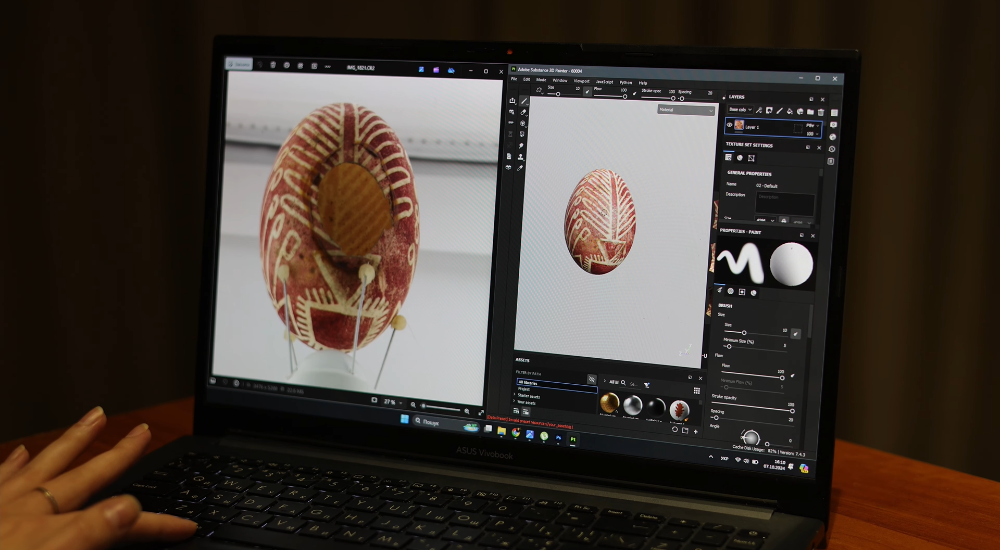1000x550 pixels.
Task: Add a fill layer in Layers panel
Action: coord(790,111)
